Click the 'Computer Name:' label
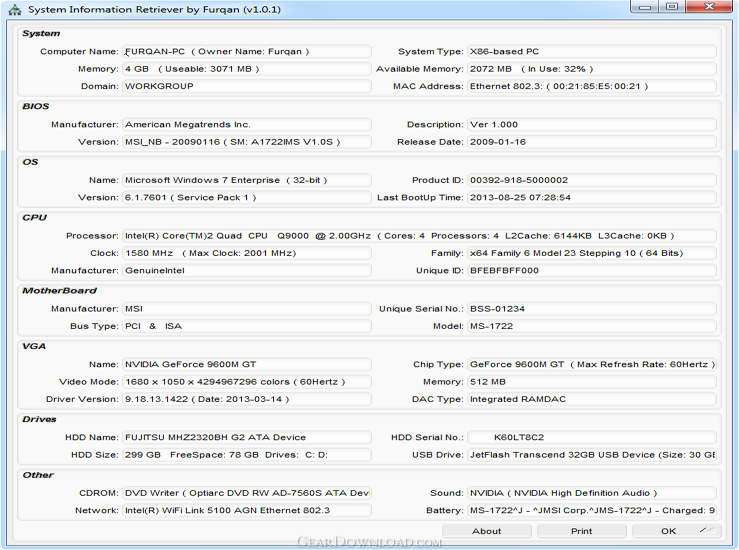This screenshot has height=550, width=739. pyautogui.click(x=79, y=51)
